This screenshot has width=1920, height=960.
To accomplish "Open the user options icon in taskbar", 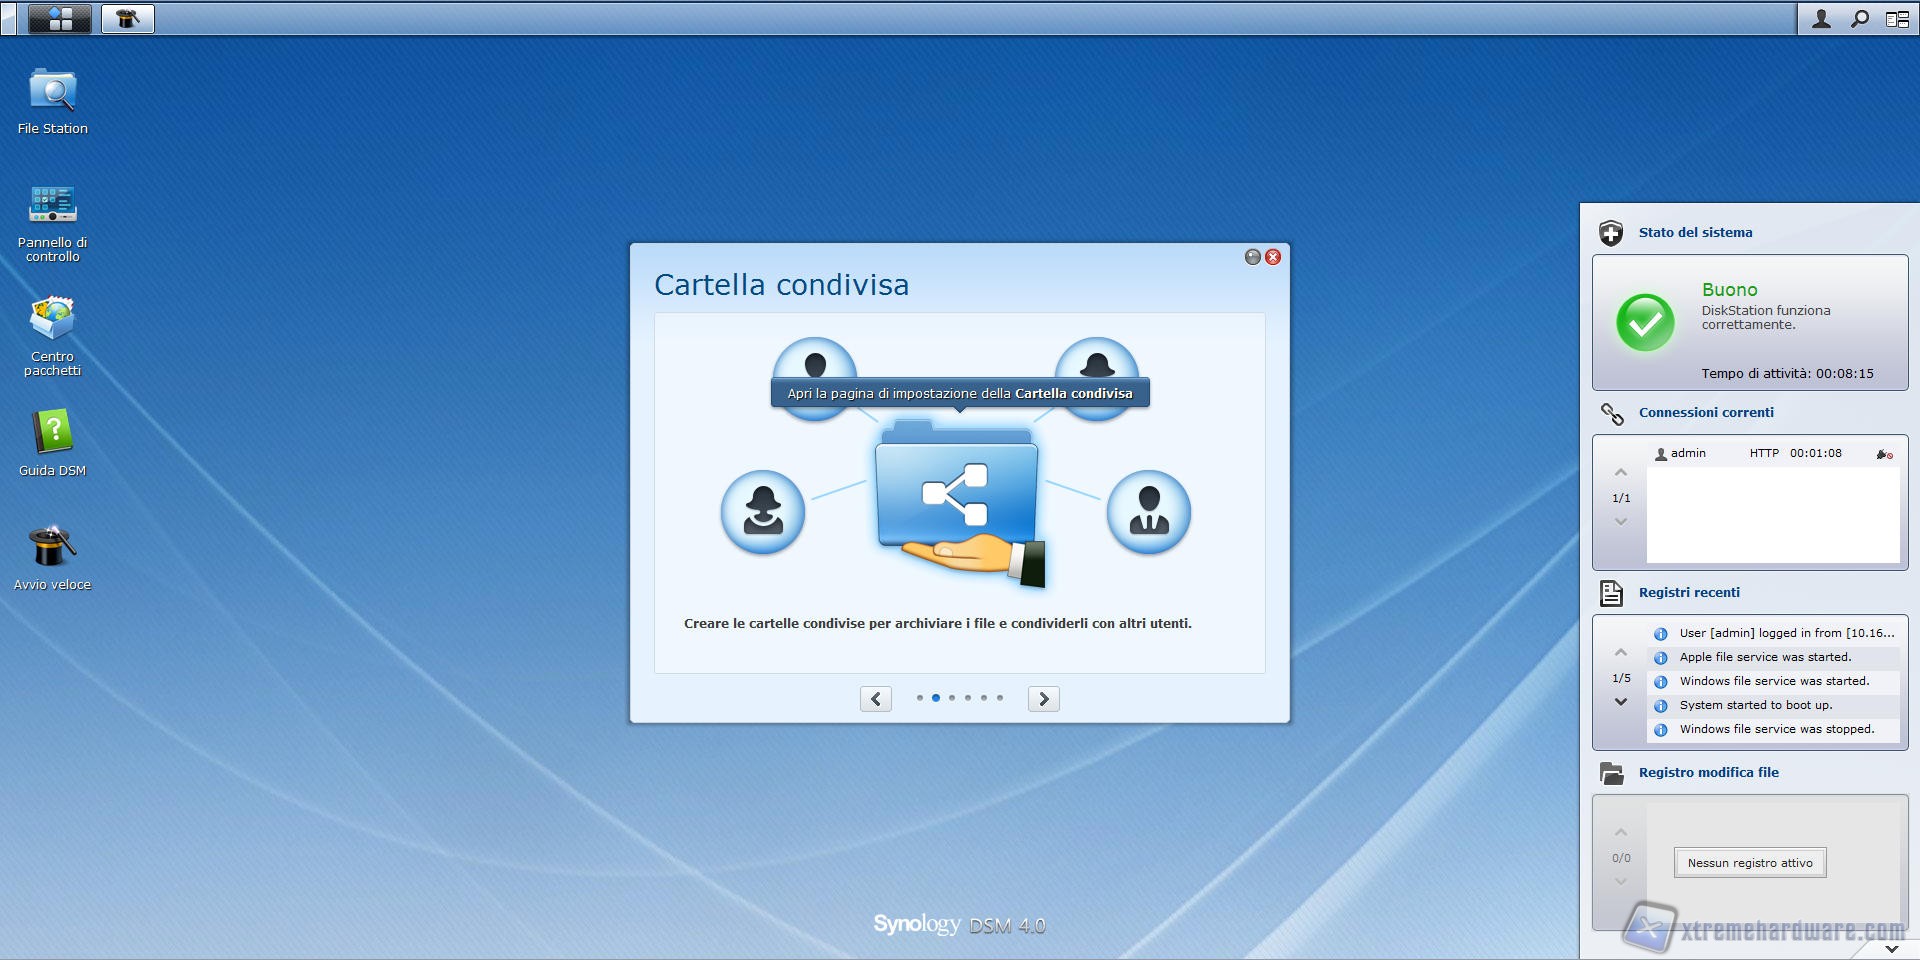I will pyautogui.click(x=1821, y=19).
